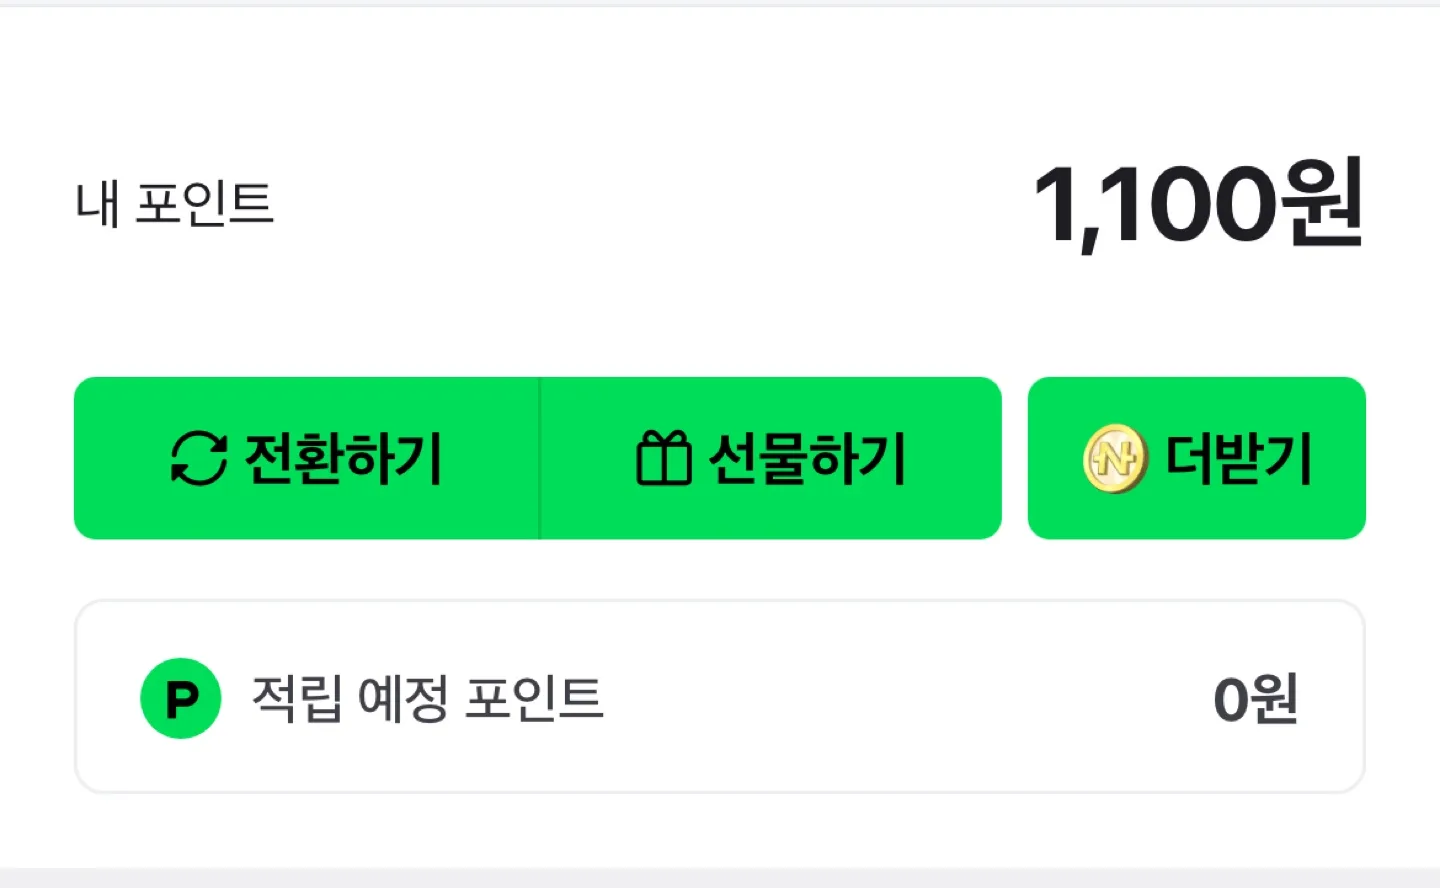Click the divider between 전환하기 and 선물하기
1440x888 pixels.
[x=540, y=458]
